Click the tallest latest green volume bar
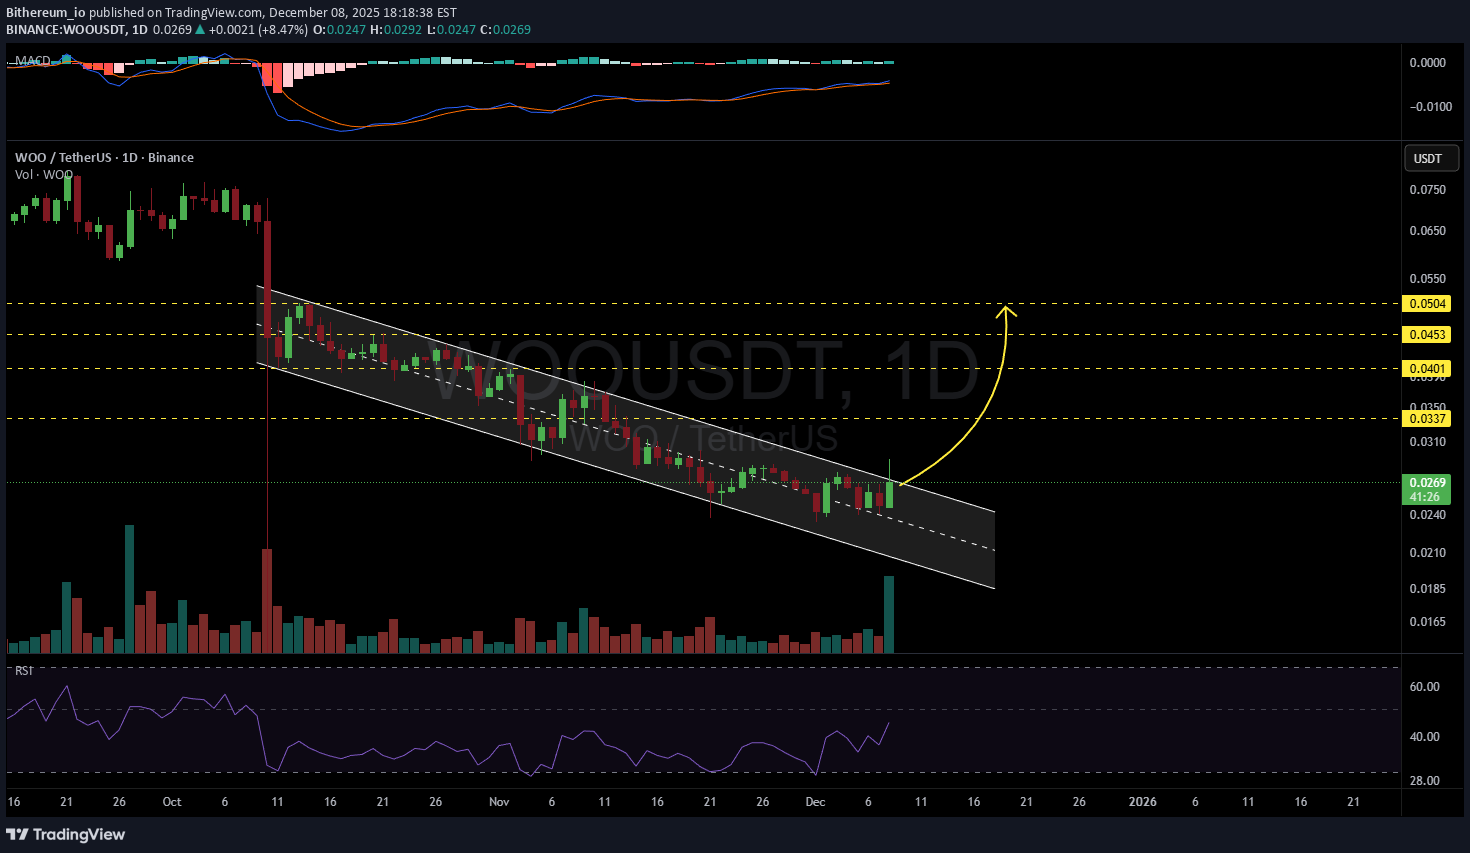 (888, 614)
